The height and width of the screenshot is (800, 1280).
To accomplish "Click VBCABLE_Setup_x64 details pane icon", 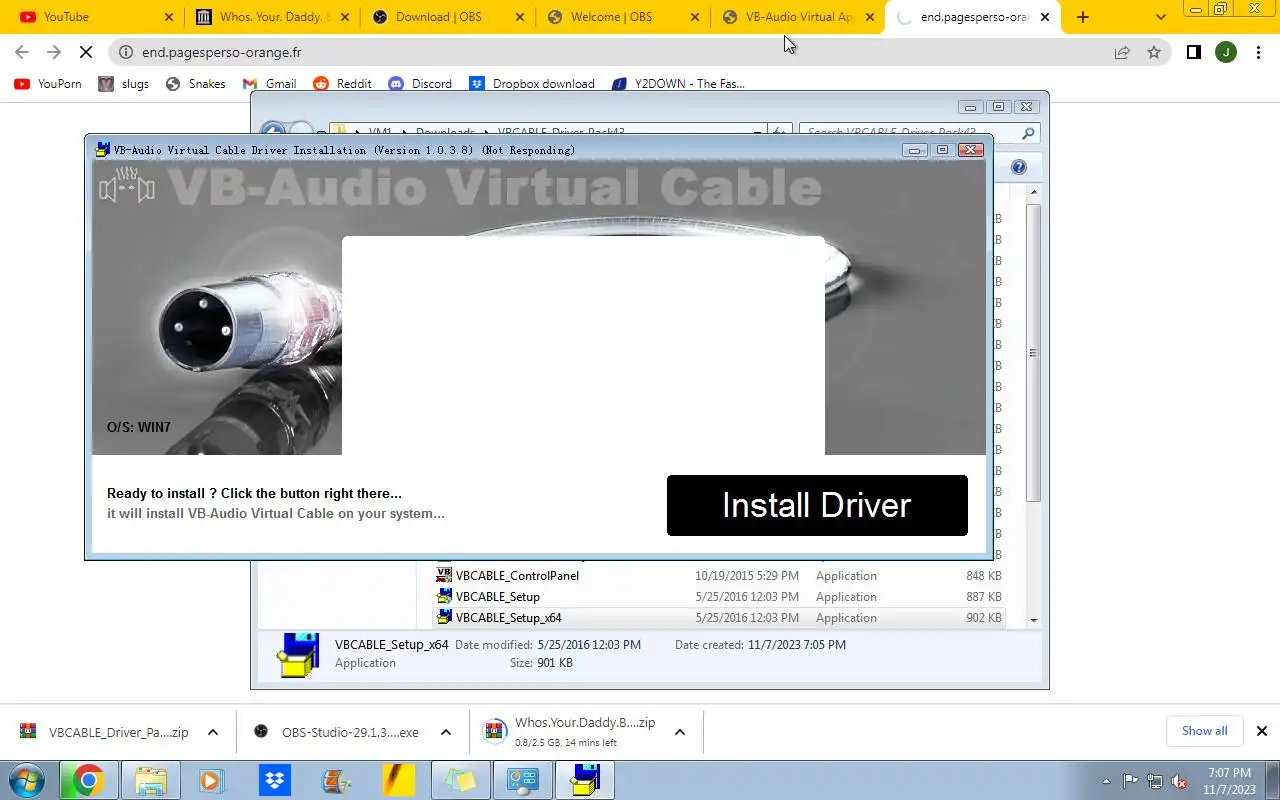I will [x=298, y=654].
